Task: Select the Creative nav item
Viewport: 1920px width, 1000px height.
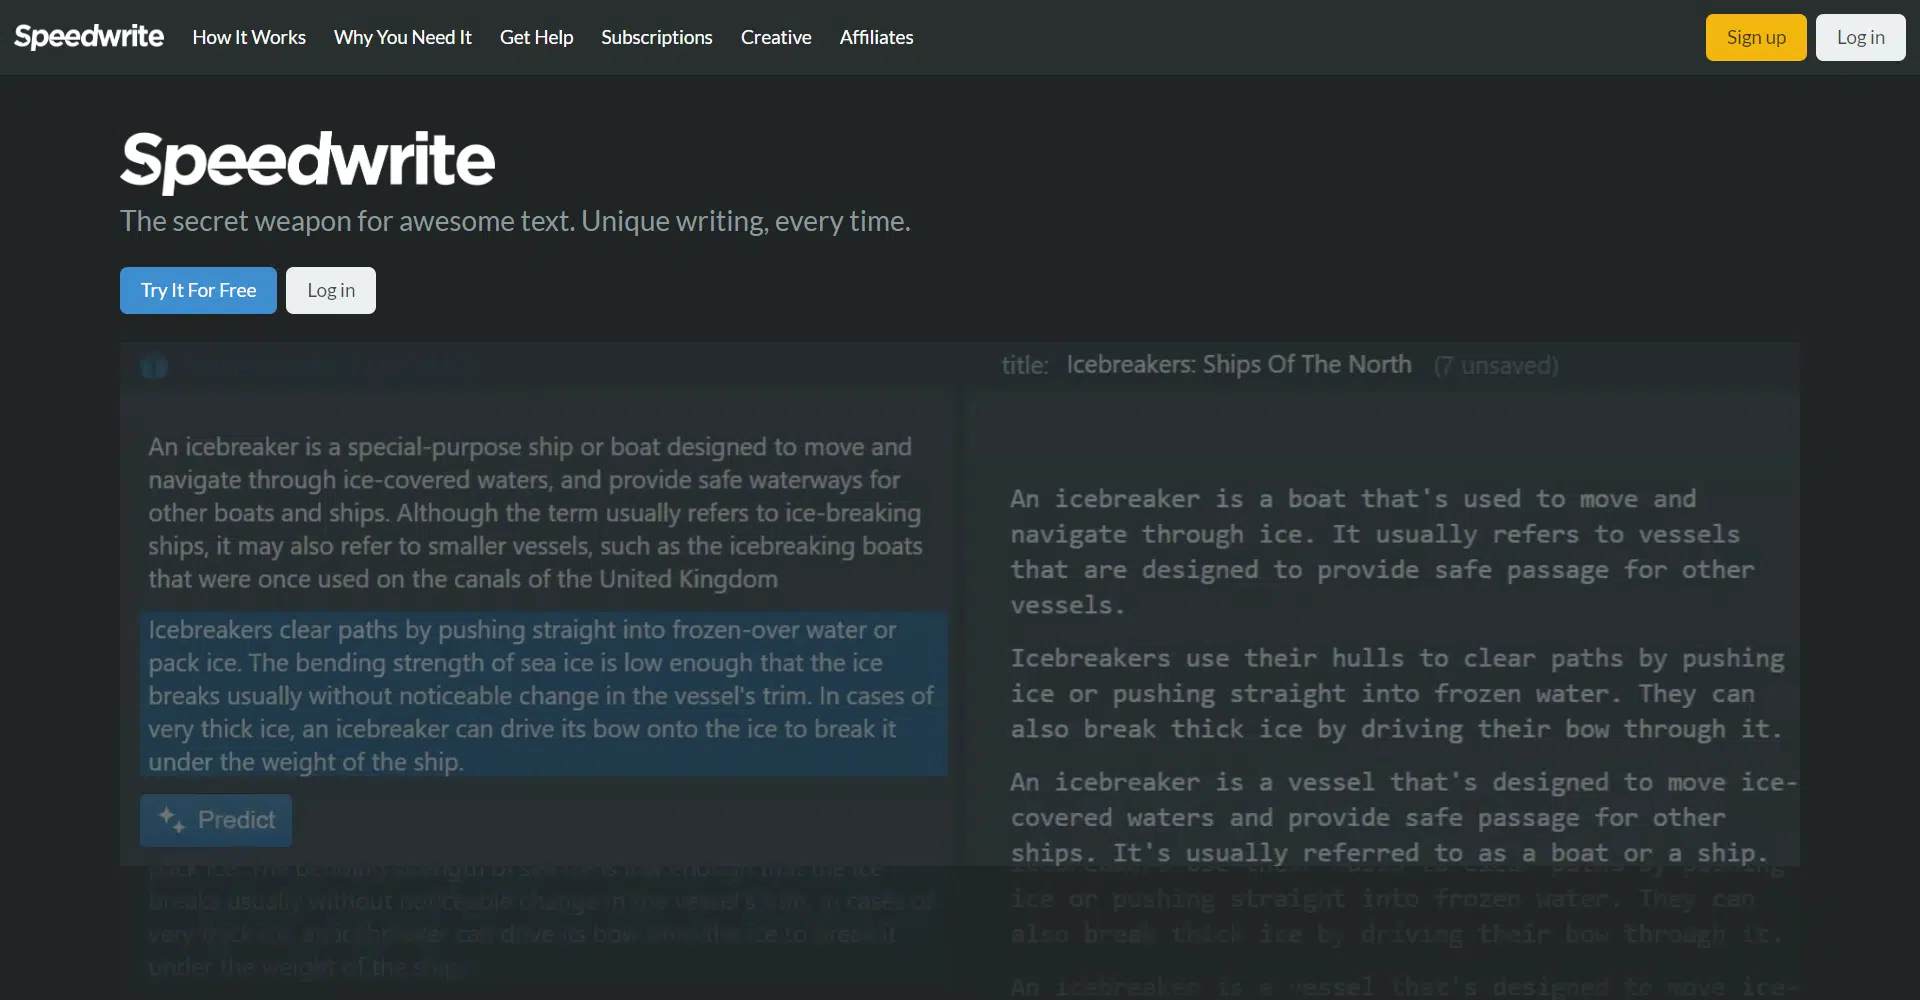Action: [x=775, y=37]
